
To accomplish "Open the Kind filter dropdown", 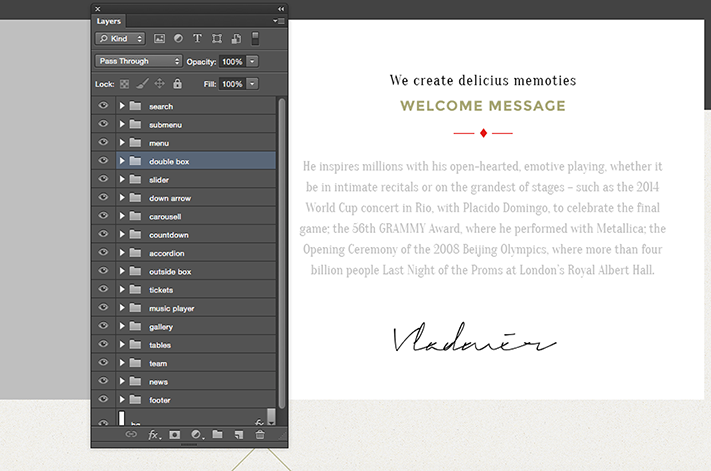I will click(120, 39).
